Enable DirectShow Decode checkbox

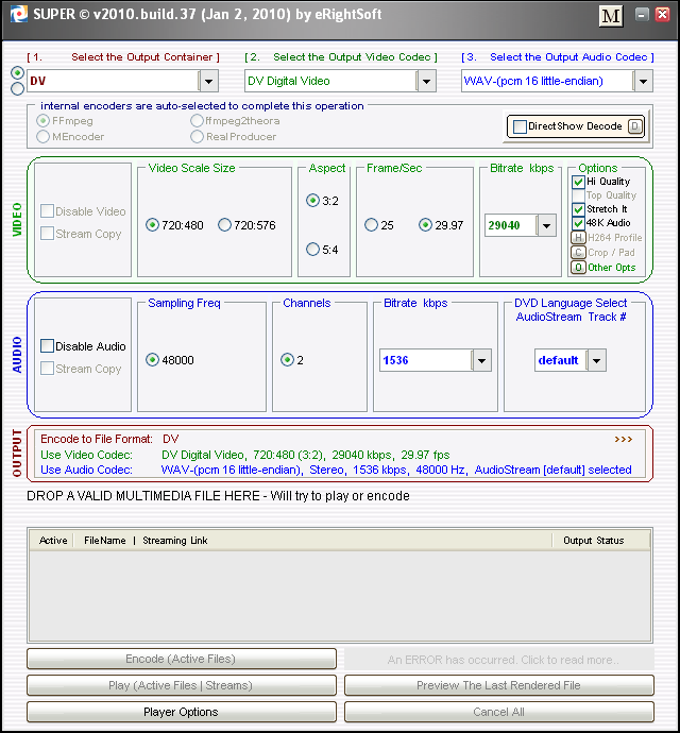coord(520,127)
